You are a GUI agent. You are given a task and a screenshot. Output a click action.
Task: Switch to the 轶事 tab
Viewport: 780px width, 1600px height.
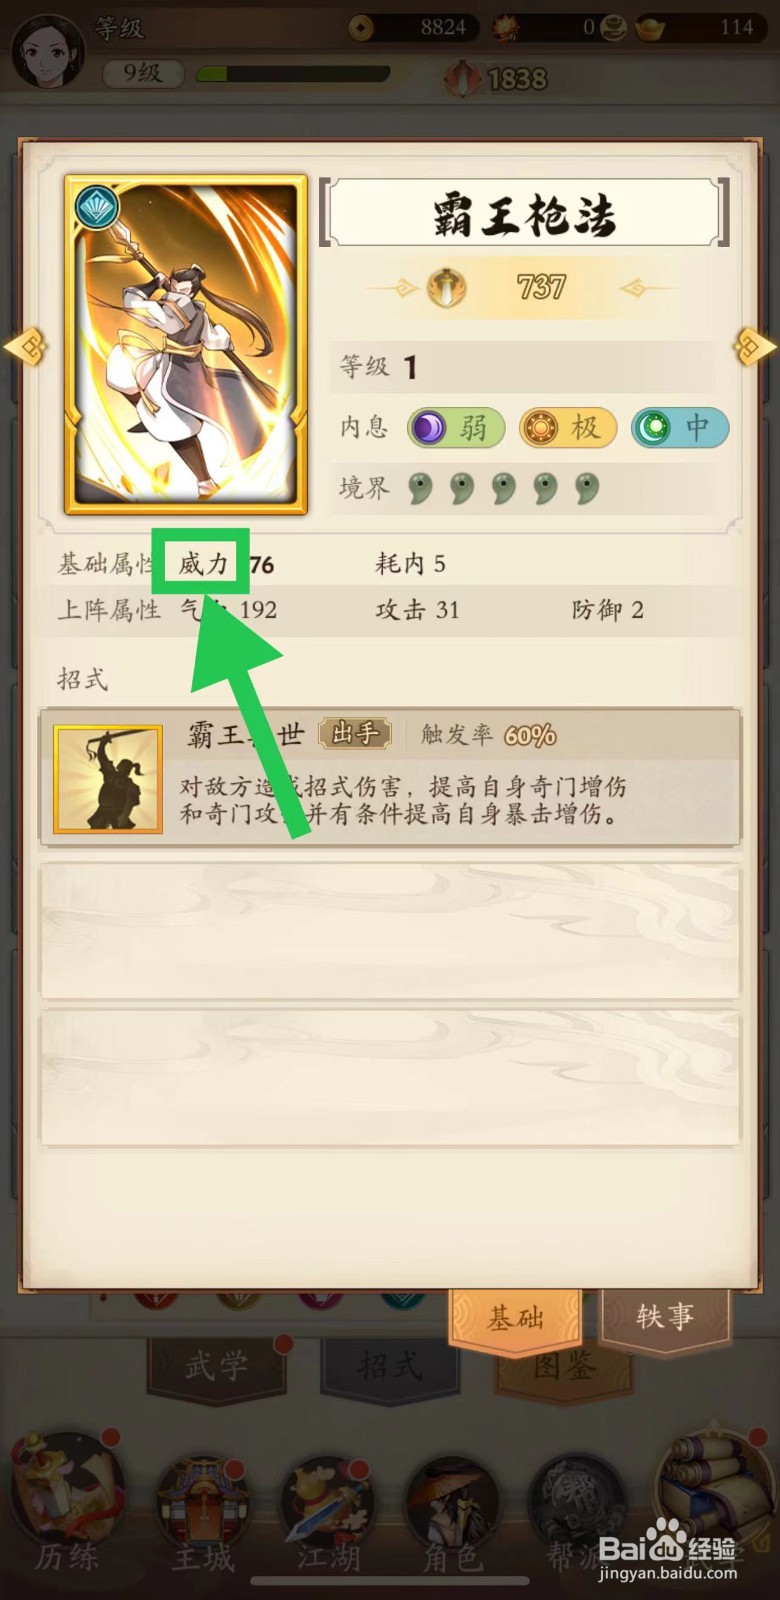(664, 1316)
